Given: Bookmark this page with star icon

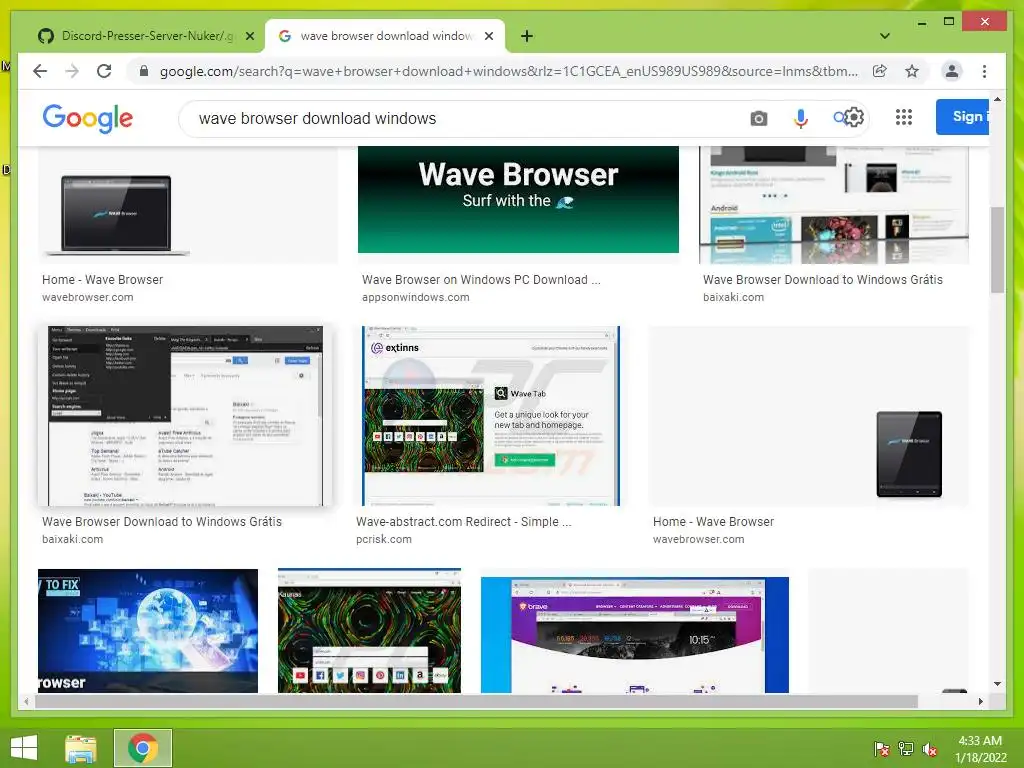Looking at the screenshot, I should click(x=912, y=71).
